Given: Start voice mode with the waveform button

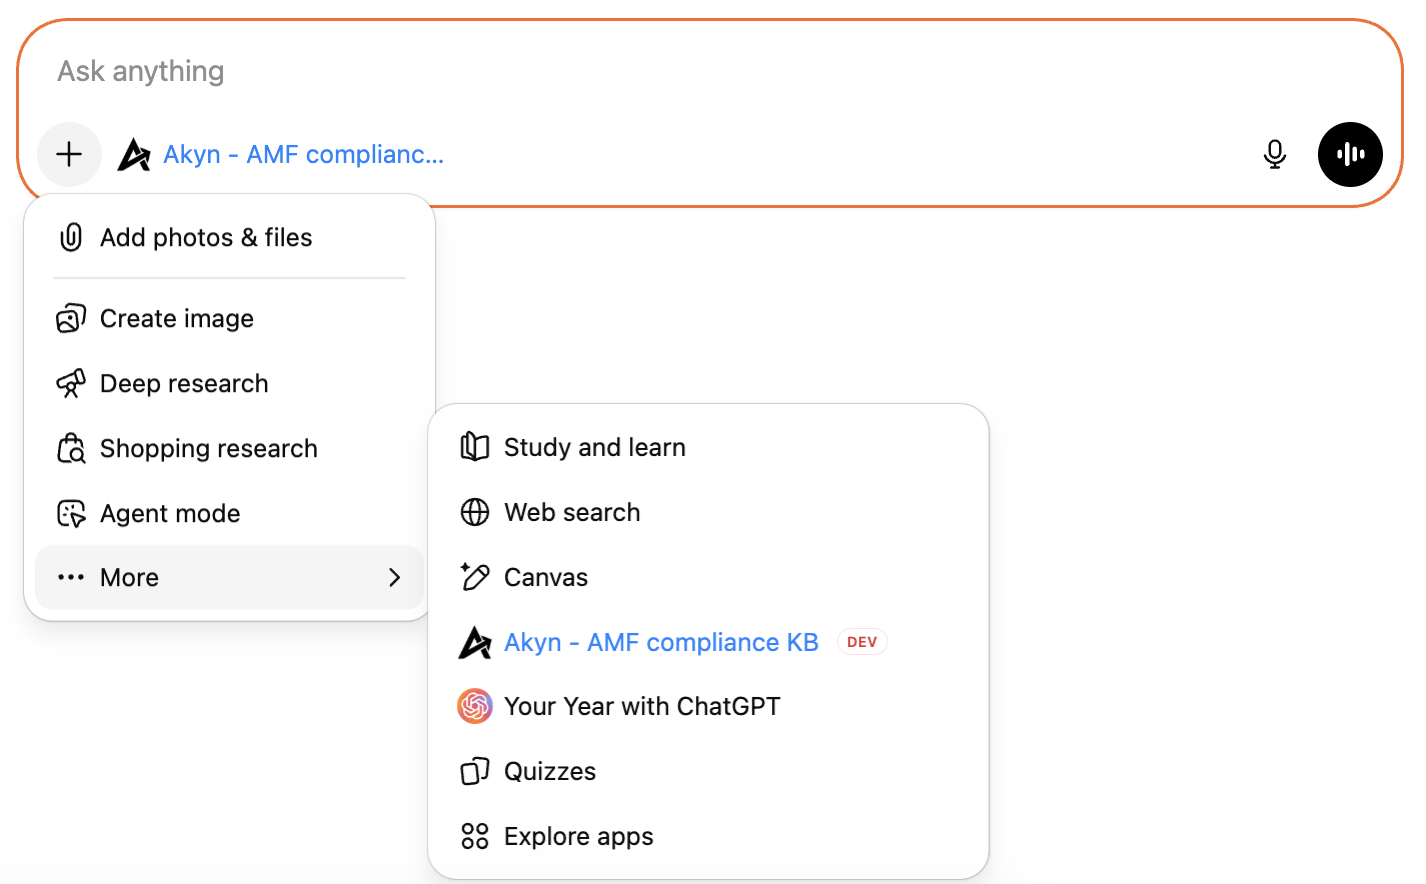Looking at the screenshot, I should (1350, 154).
